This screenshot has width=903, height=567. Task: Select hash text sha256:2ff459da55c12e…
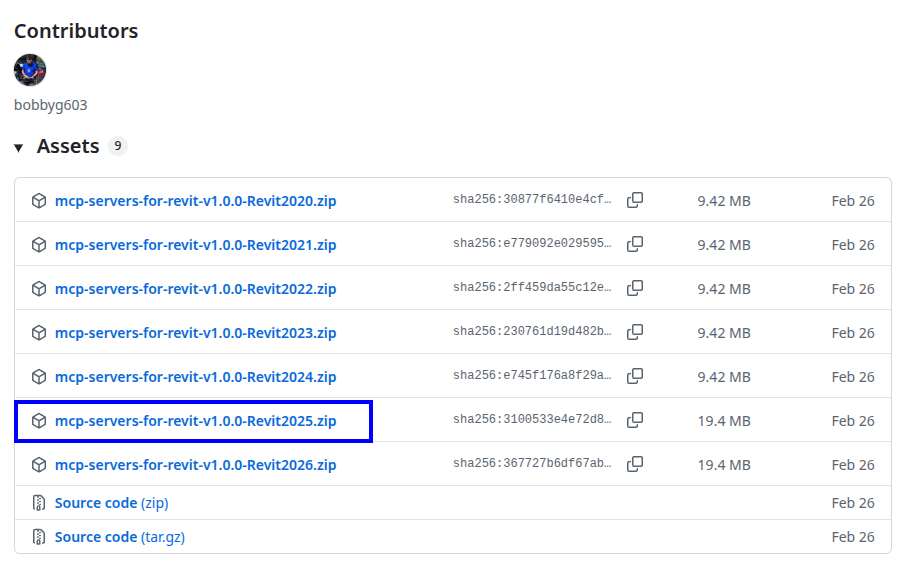tap(532, 287)
